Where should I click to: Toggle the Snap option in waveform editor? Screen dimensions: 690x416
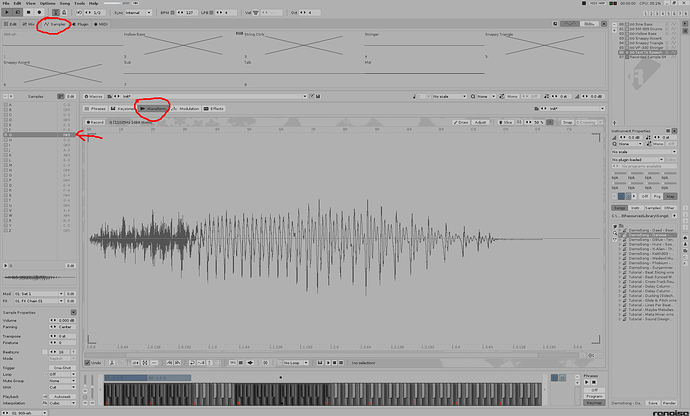(x=567, y=122)
